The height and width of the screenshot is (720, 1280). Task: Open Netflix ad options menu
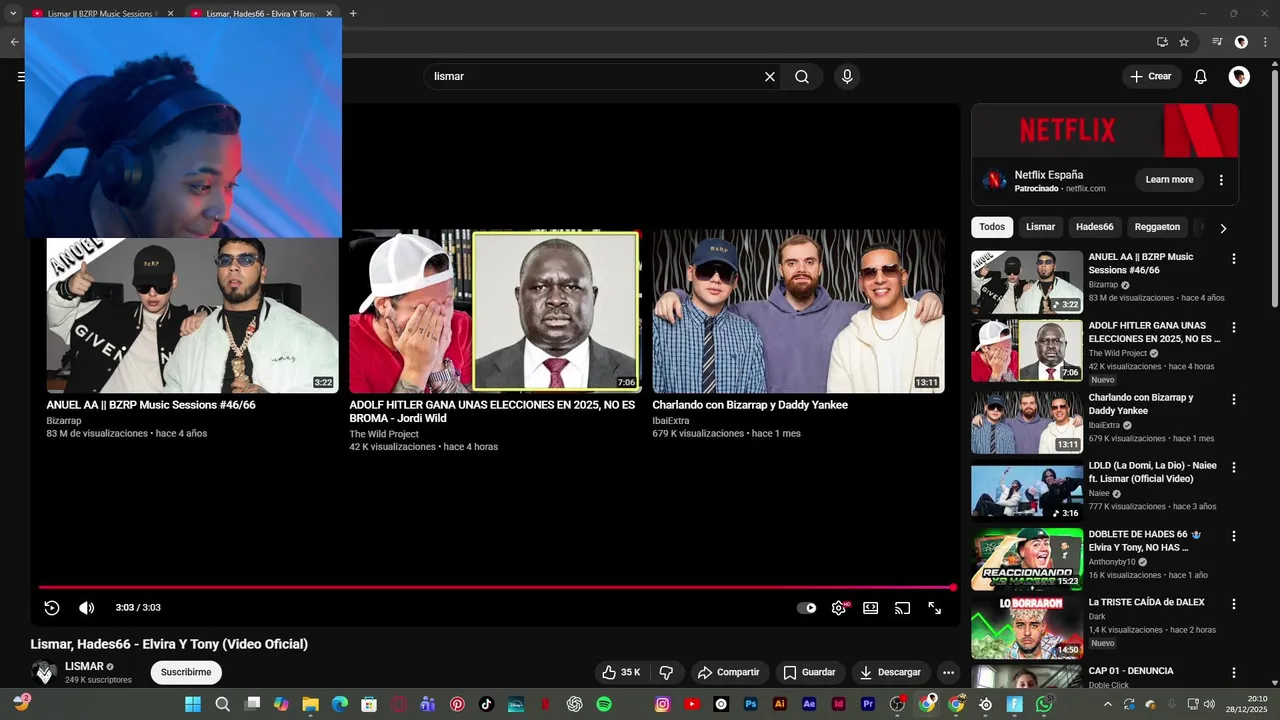point(1221,180)
